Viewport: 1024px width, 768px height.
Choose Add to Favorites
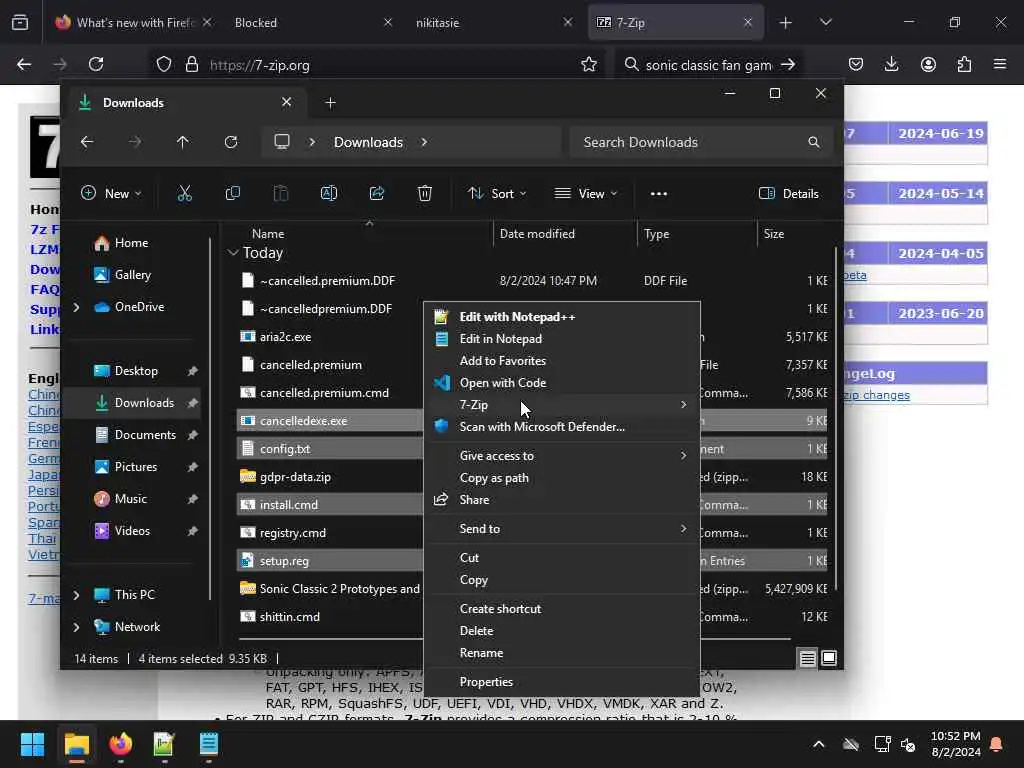tap(562, 360)
